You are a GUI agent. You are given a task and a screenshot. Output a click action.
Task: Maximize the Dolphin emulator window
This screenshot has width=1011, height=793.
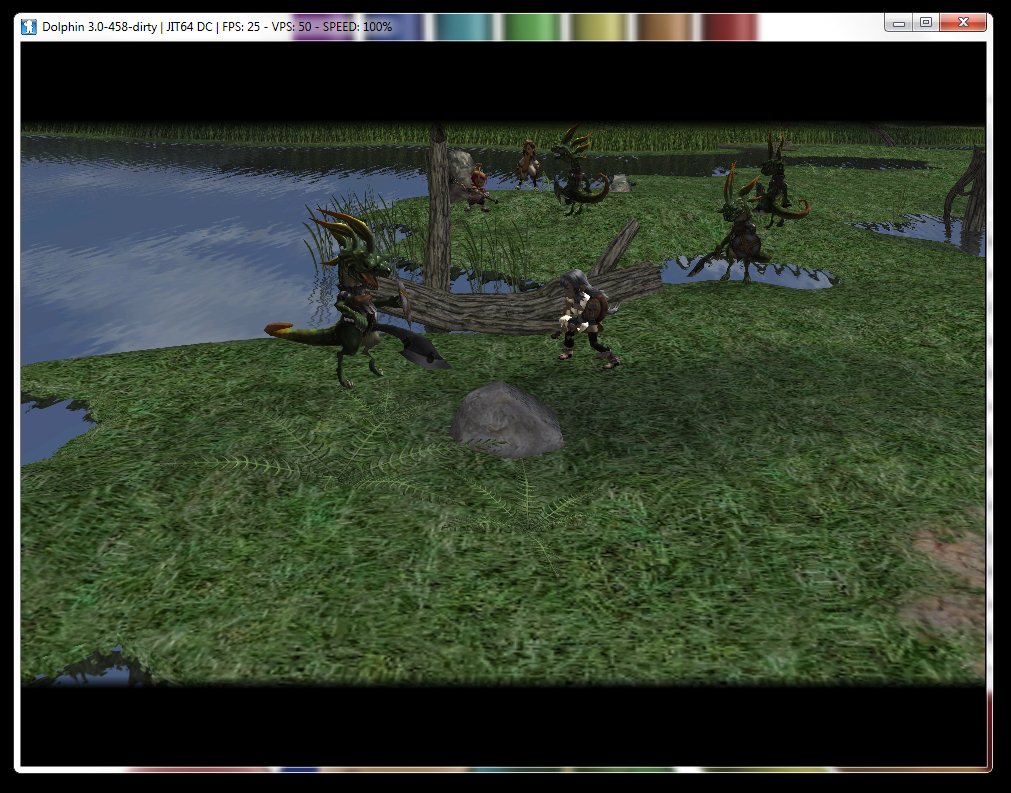926,22
